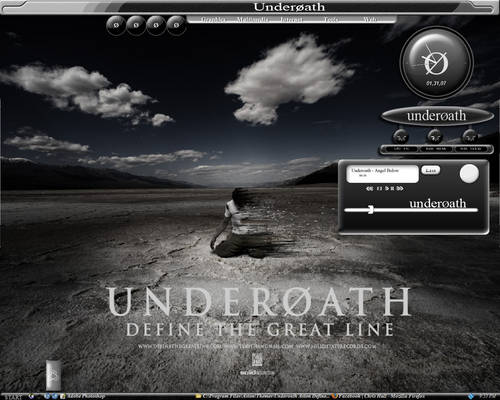Open the Adobe Photoshop taskbar entry
The width and height of the screenshot is (500, 400).
pos(83,396)
